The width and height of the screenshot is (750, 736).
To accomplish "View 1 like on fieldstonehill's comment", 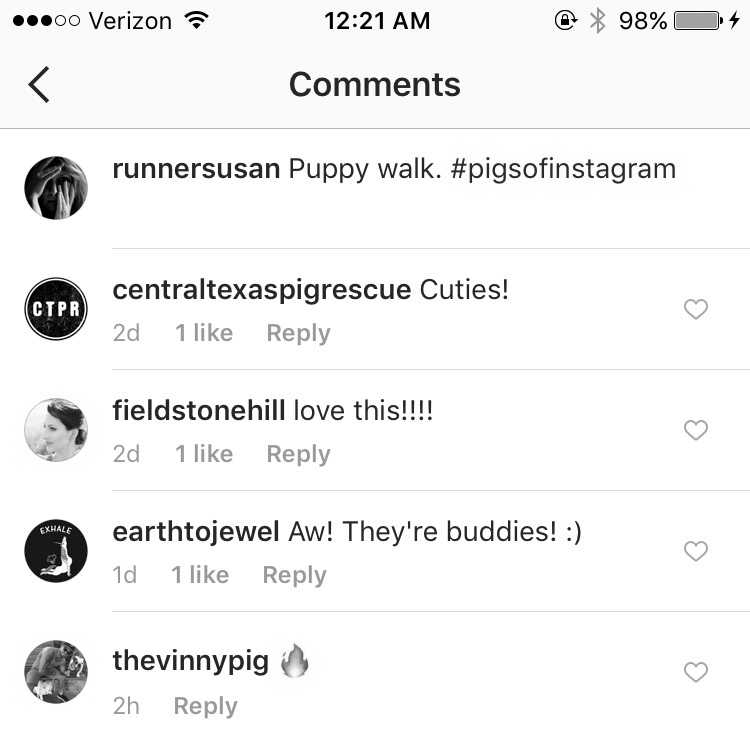I will [x=204, y=454].
